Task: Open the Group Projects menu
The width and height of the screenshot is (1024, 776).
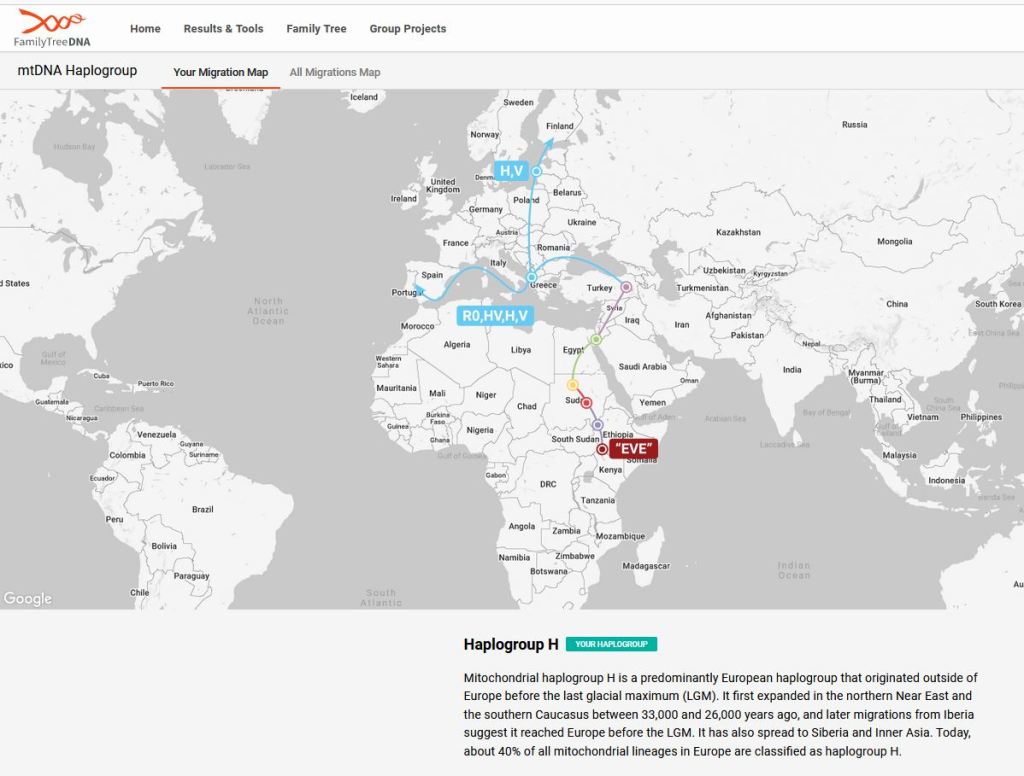Action: [x=408, y=29]
